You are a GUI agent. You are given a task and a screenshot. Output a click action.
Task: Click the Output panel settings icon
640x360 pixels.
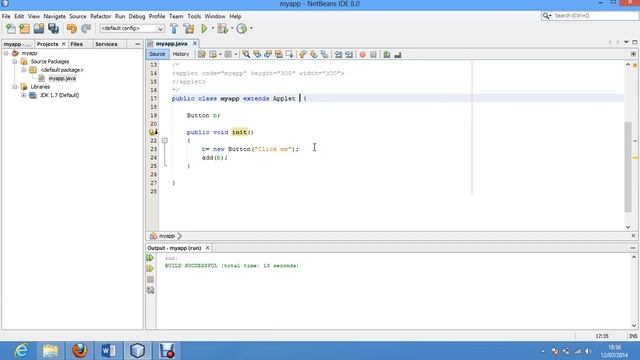tap(150, 290)
